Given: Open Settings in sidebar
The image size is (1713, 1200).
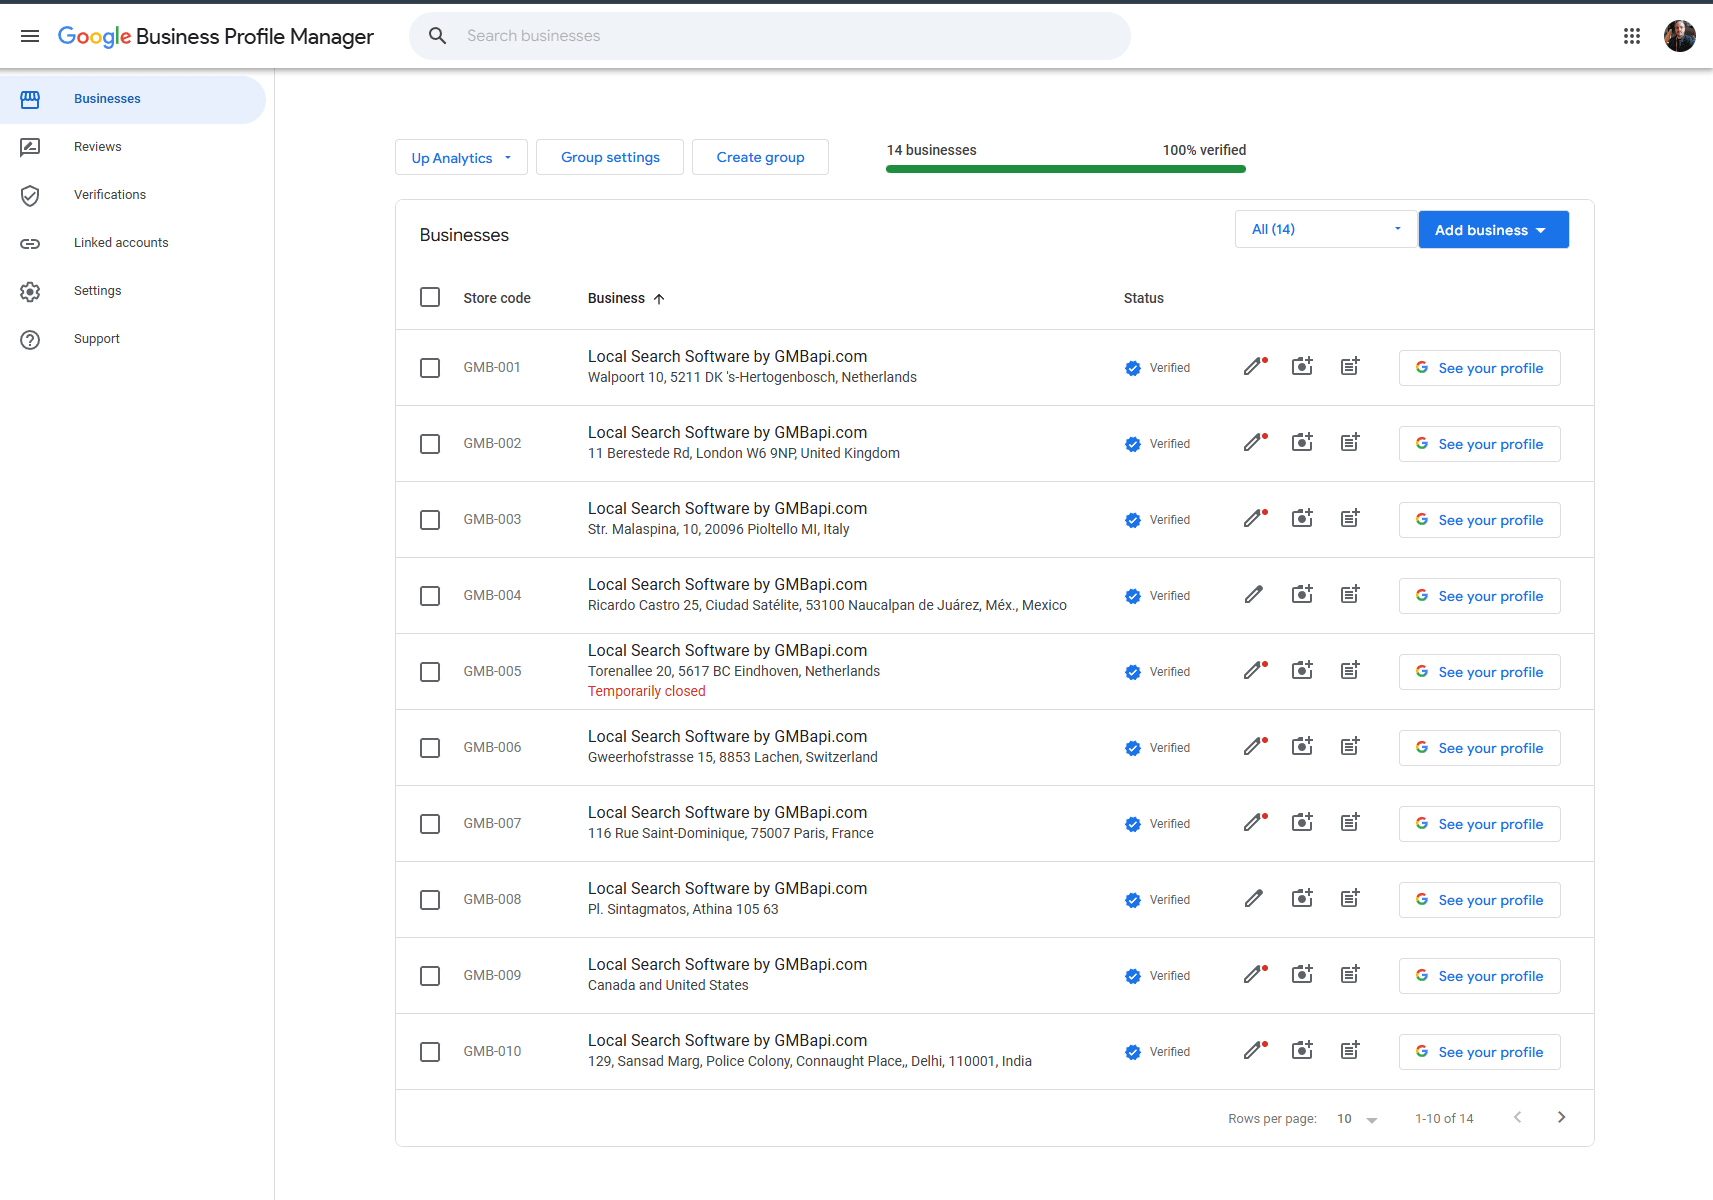Looking at the screenshot, I should coord(133,291).
